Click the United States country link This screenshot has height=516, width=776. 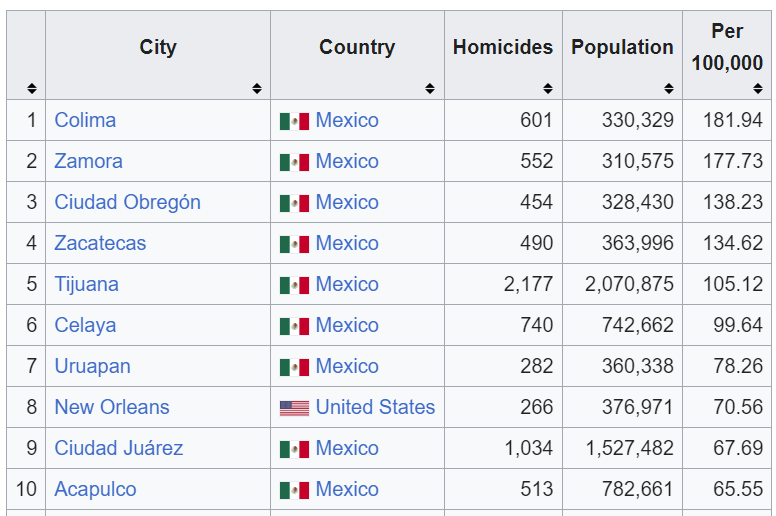click(x=375, y=407)
